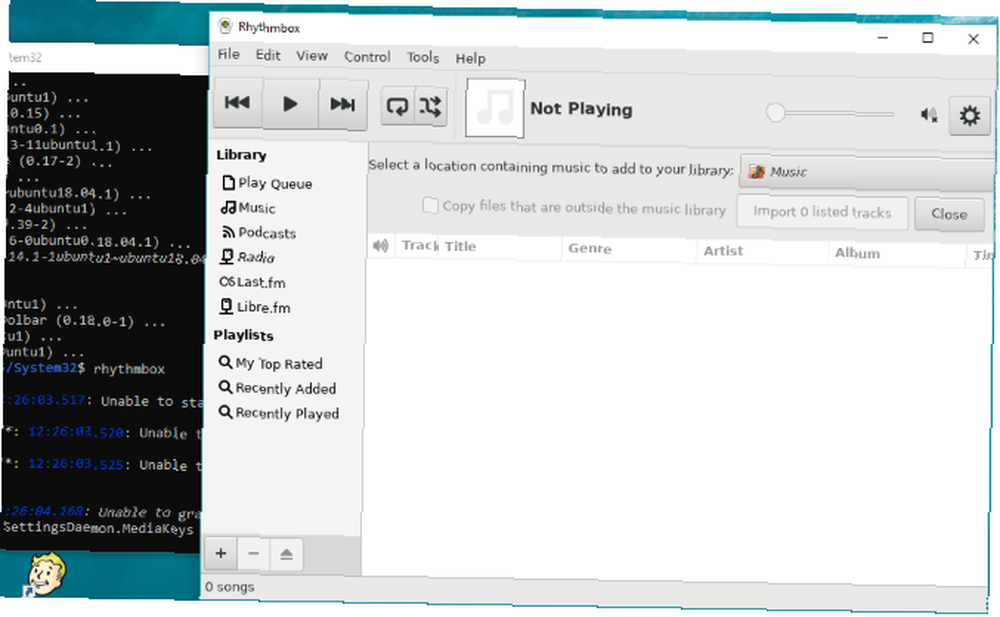Maximize the Rhythmbox window
The height and width of the screenshot is (617, 1000).
[x=928, y=38]
